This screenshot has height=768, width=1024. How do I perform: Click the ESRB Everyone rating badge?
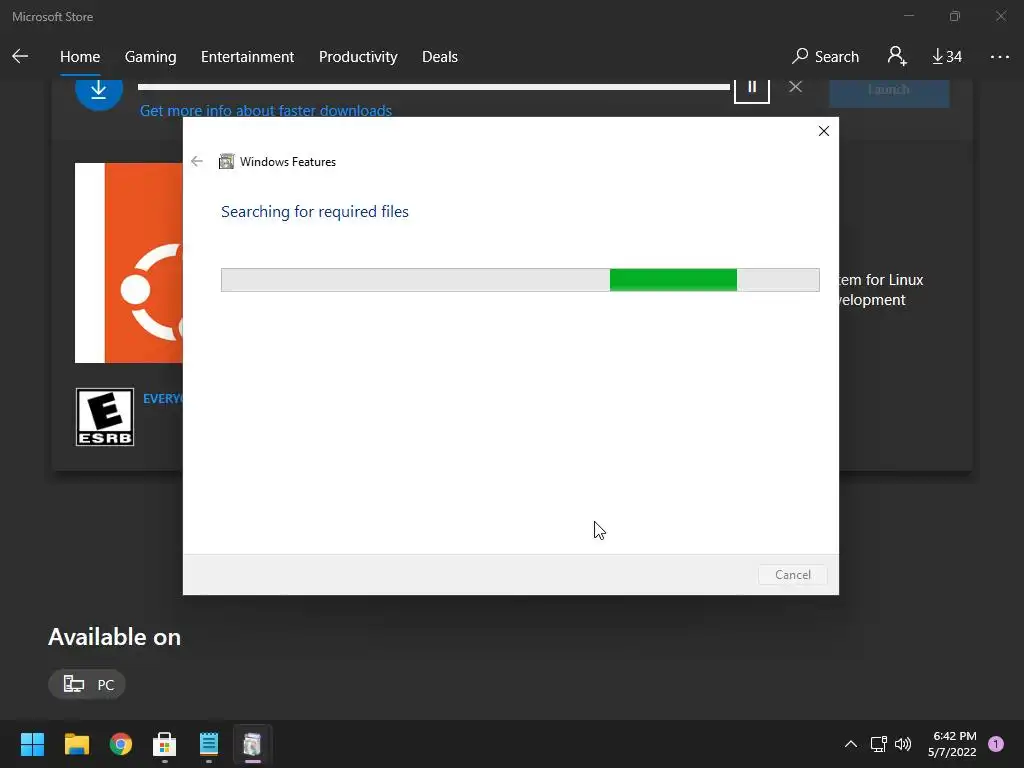coord(104,417)
